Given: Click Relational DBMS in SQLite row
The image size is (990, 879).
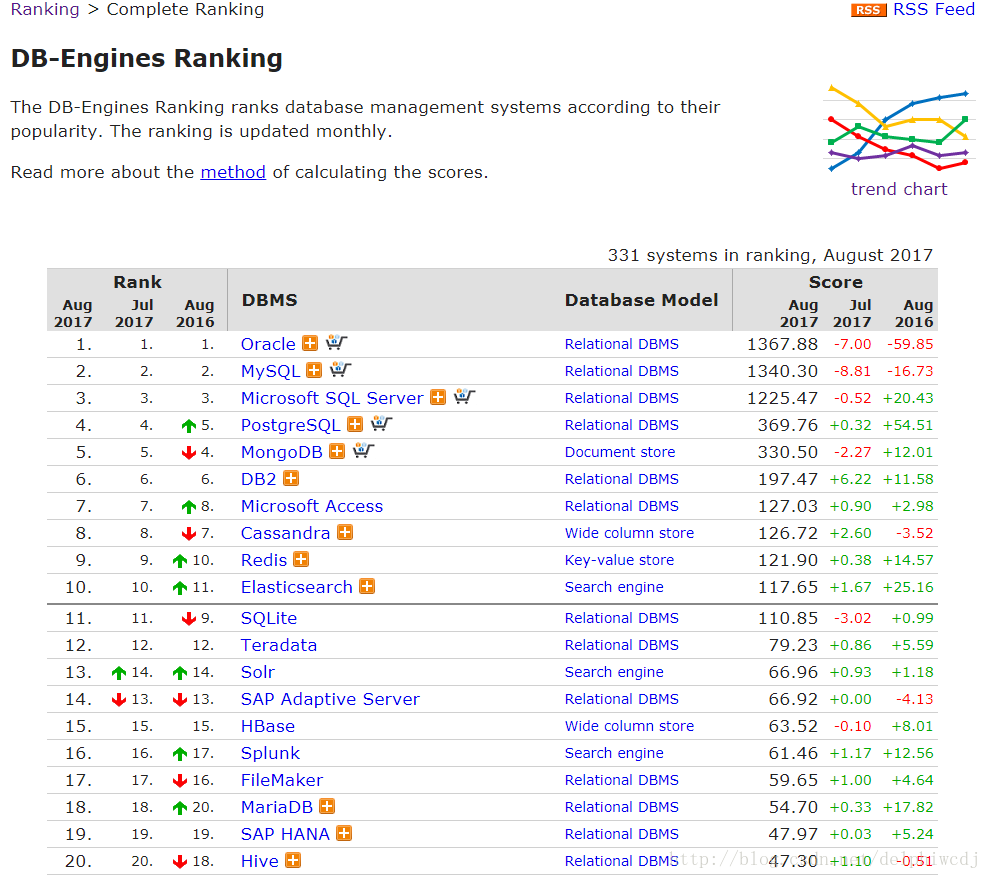Looking at the screenshot, I should click(x=622, y=618).
